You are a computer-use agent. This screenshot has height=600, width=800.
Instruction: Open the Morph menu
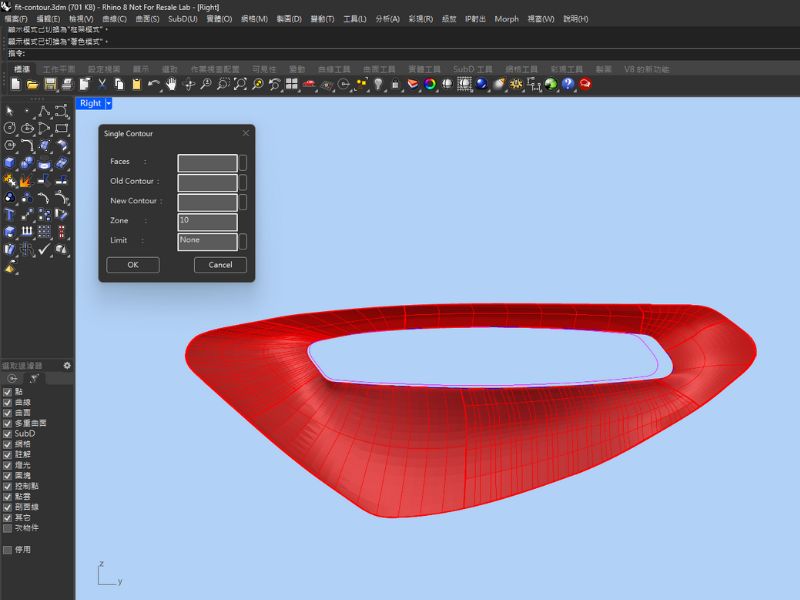(506, 19)
